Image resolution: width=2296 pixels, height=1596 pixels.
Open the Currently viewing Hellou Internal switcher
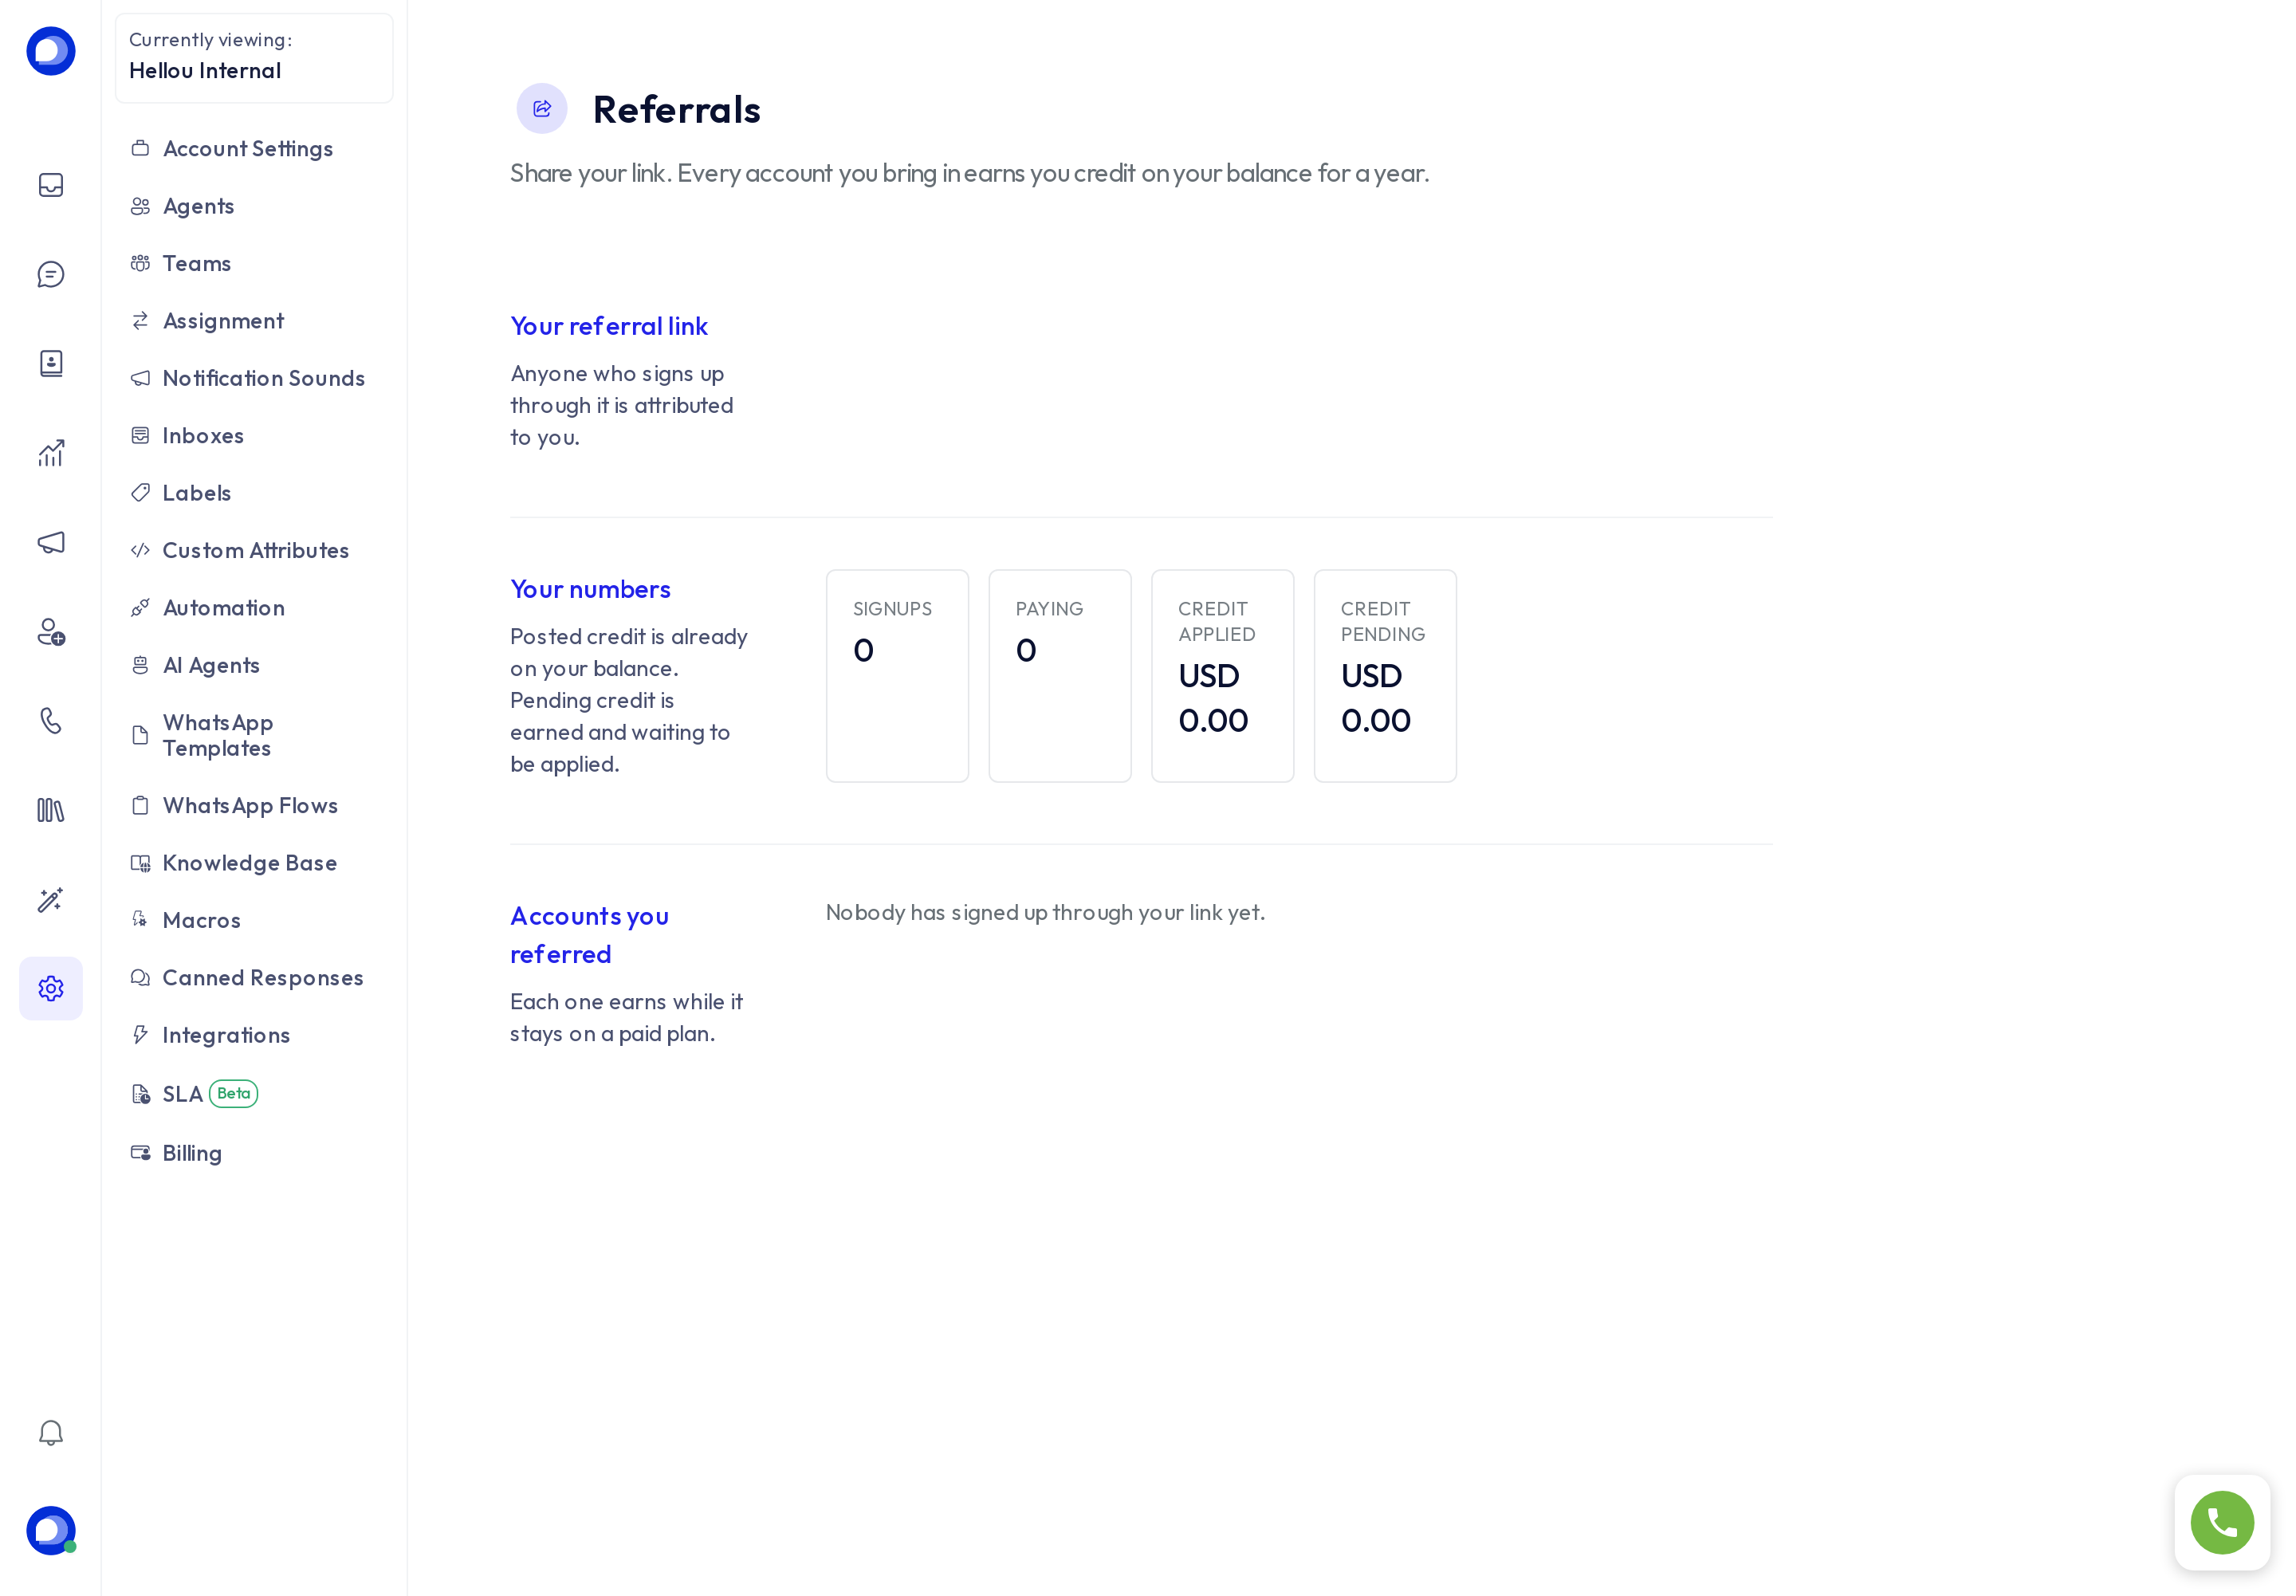(254, 58)
